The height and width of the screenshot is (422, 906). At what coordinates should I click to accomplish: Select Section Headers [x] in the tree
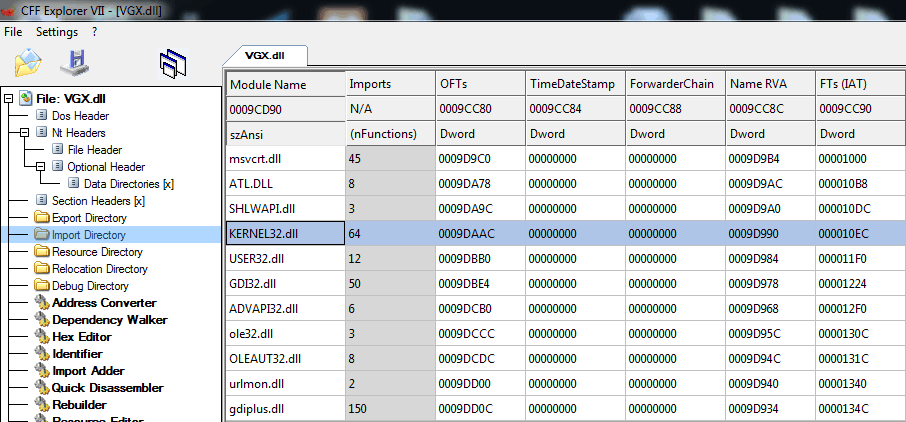pyautogui.click(x=98, y=201)
